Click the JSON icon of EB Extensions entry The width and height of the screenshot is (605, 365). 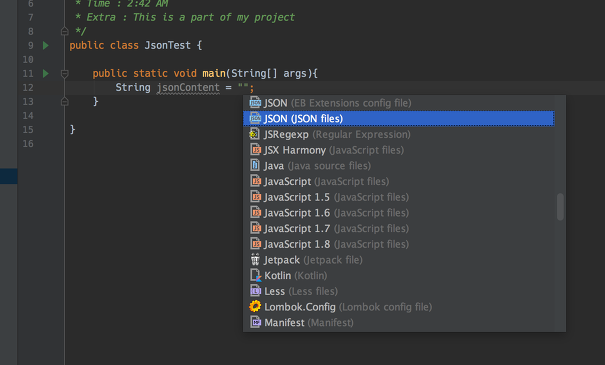[x=255, y=103]
